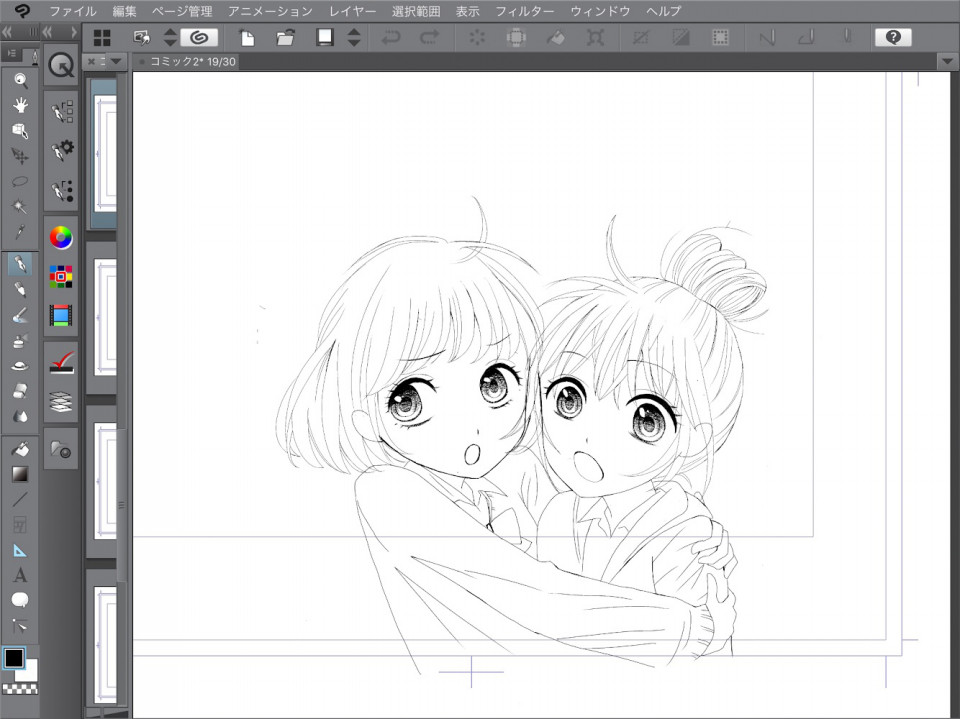This screenshot has width=960, height=719.
Task: Select the Eraser tool
Action: [20, 391]
